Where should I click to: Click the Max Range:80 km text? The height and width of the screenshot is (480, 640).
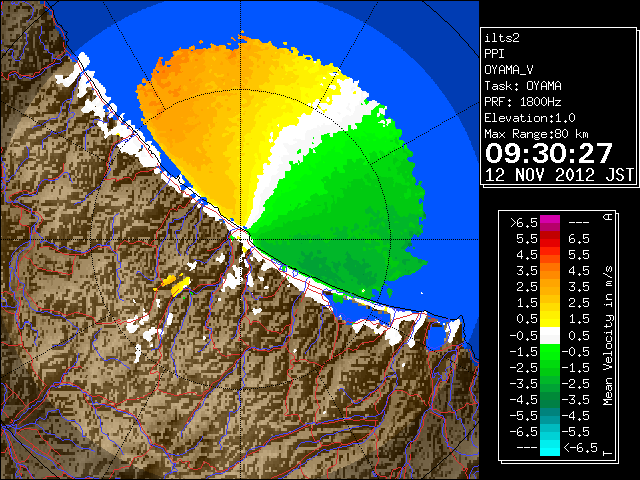(x=536, y=134)
